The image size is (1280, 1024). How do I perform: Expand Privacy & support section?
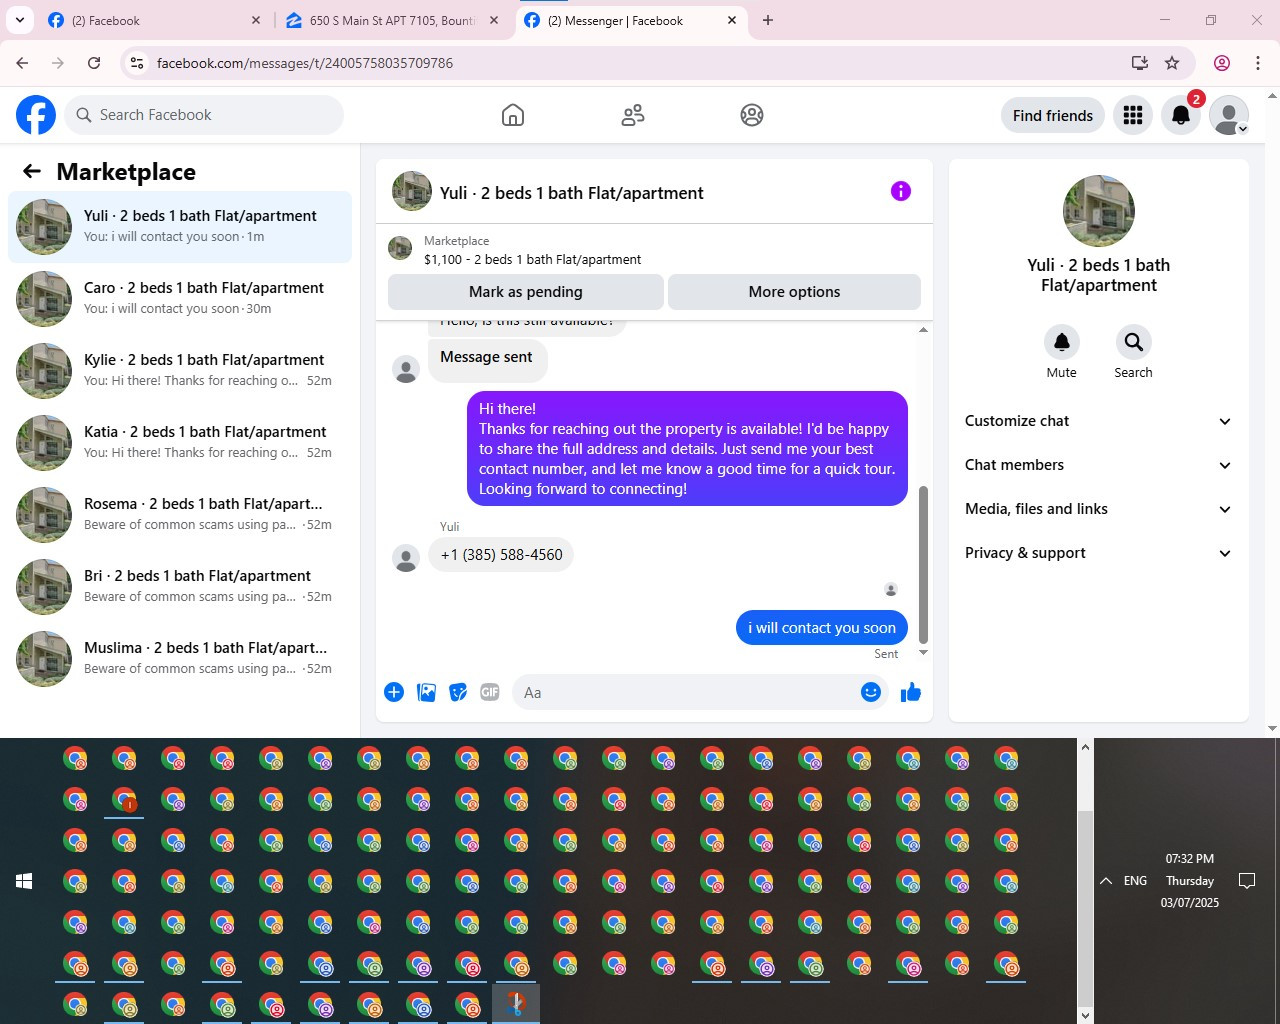click(x=1098, y=553)
